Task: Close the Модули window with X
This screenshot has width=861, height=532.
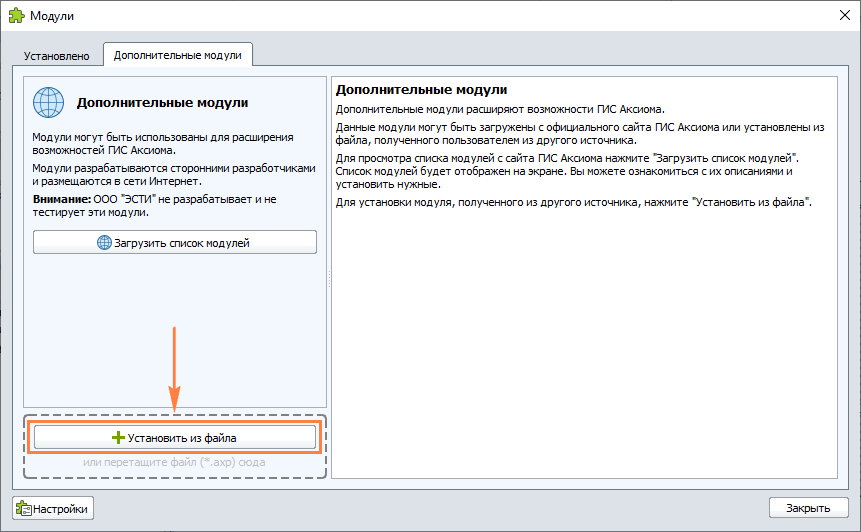Action: [x=837, y=17]
